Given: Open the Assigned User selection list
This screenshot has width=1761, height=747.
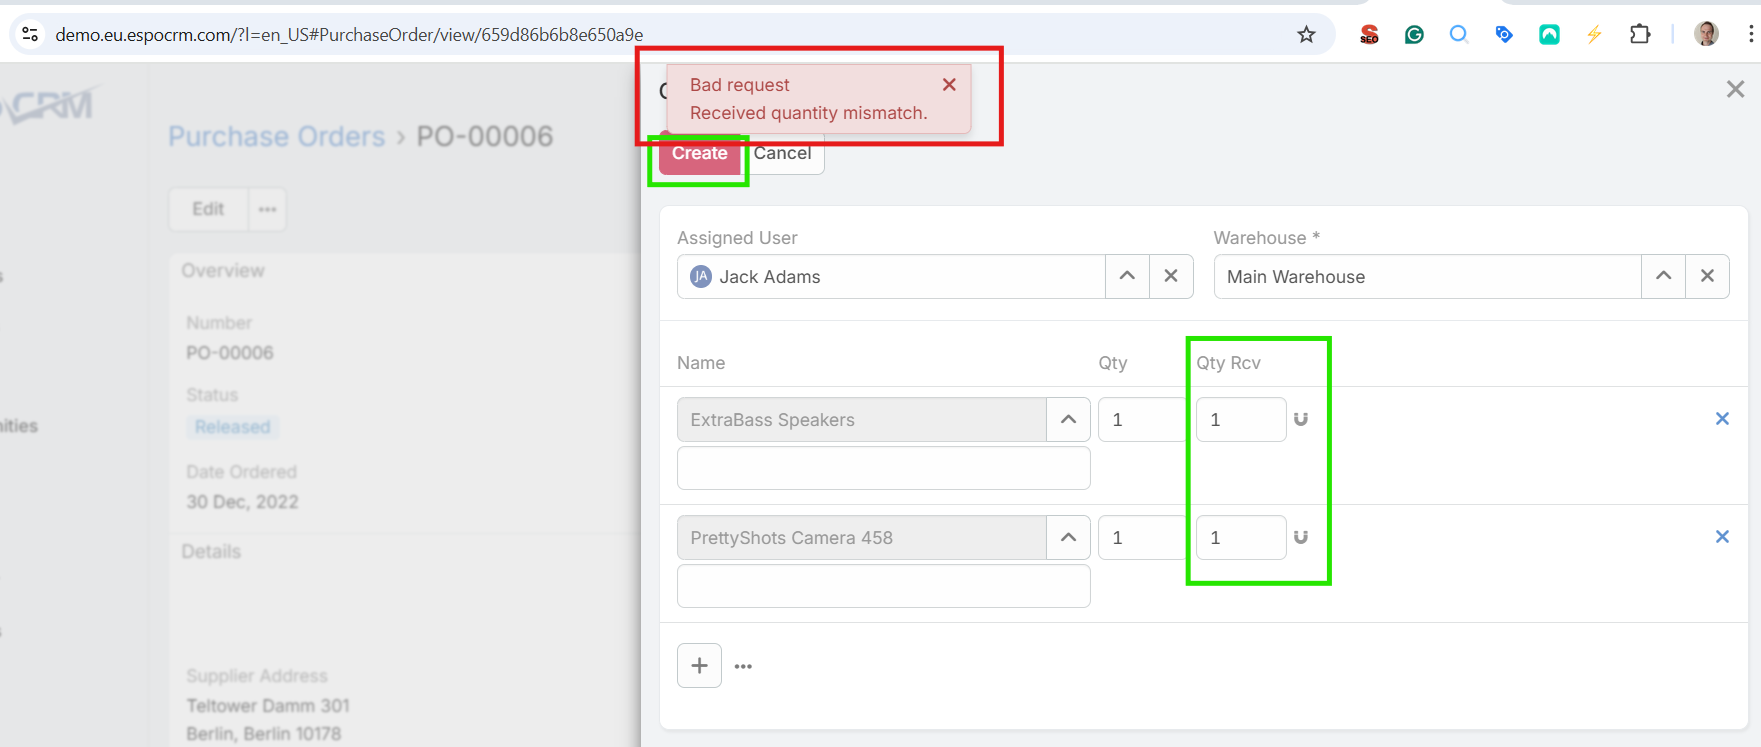Looking at the screenshot, I should click(x=1127, y=276).
